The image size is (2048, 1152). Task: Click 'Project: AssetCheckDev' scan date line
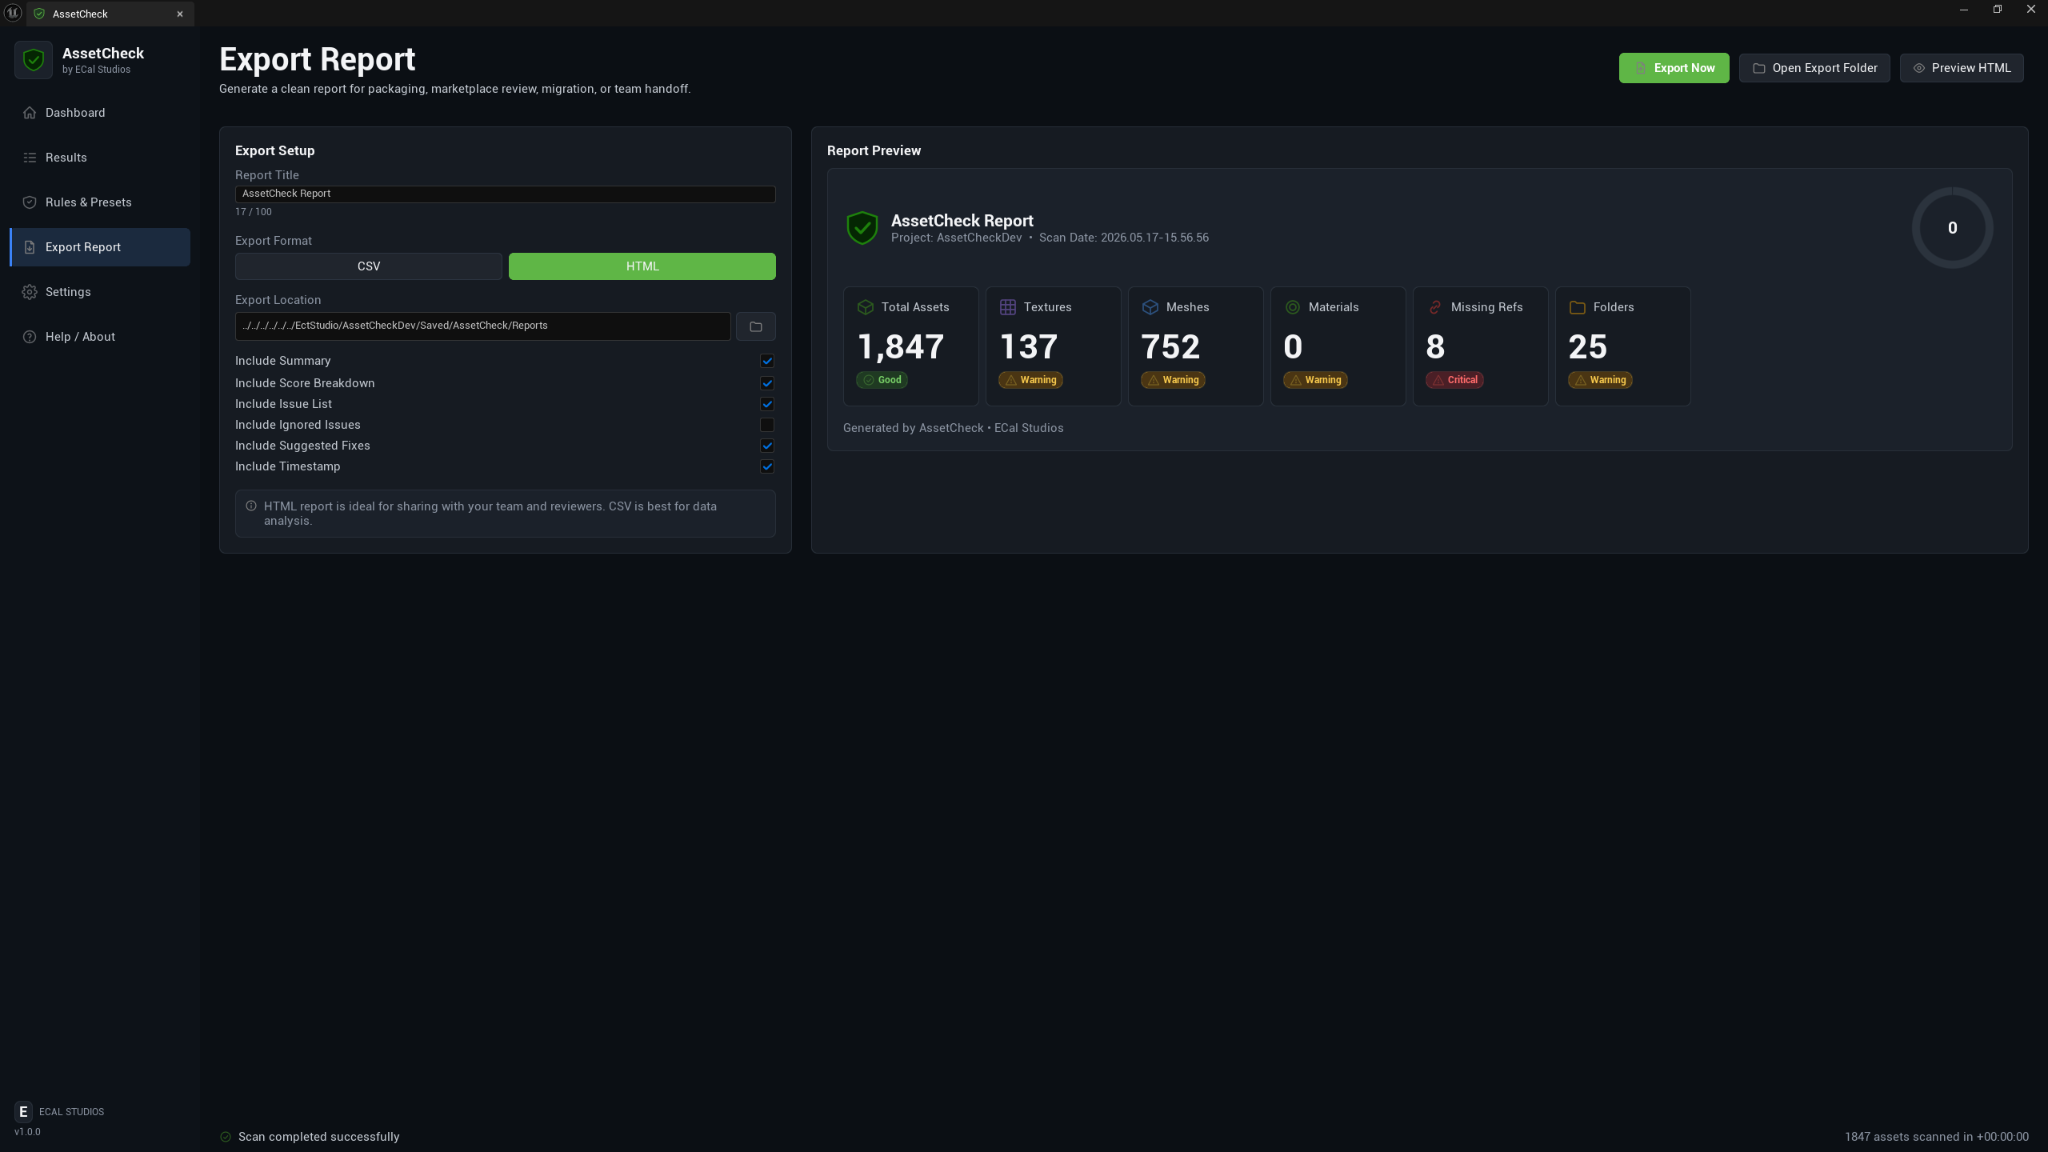pos(1049,238)
